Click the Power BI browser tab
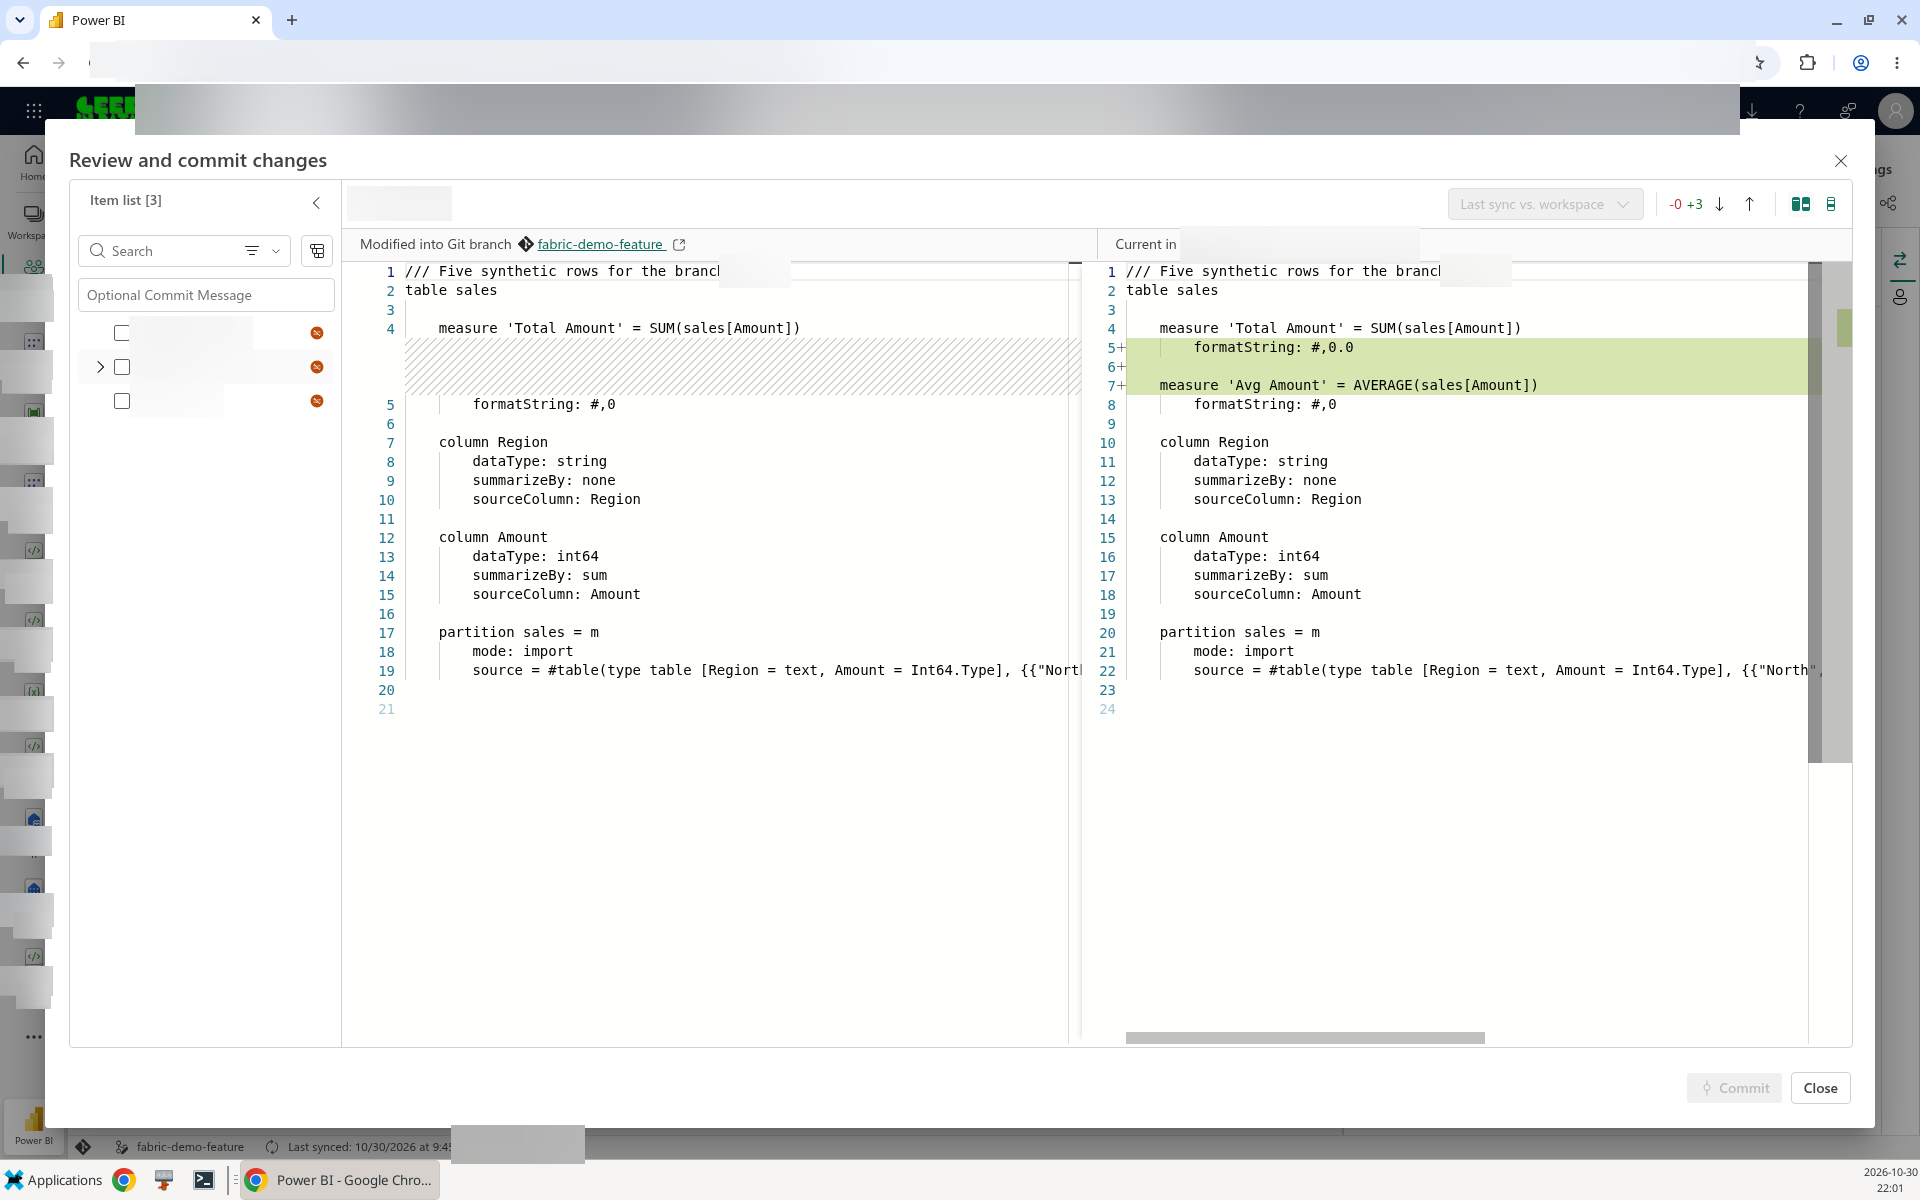This screenshot has height=1200, width=1920. coord(155,20)
